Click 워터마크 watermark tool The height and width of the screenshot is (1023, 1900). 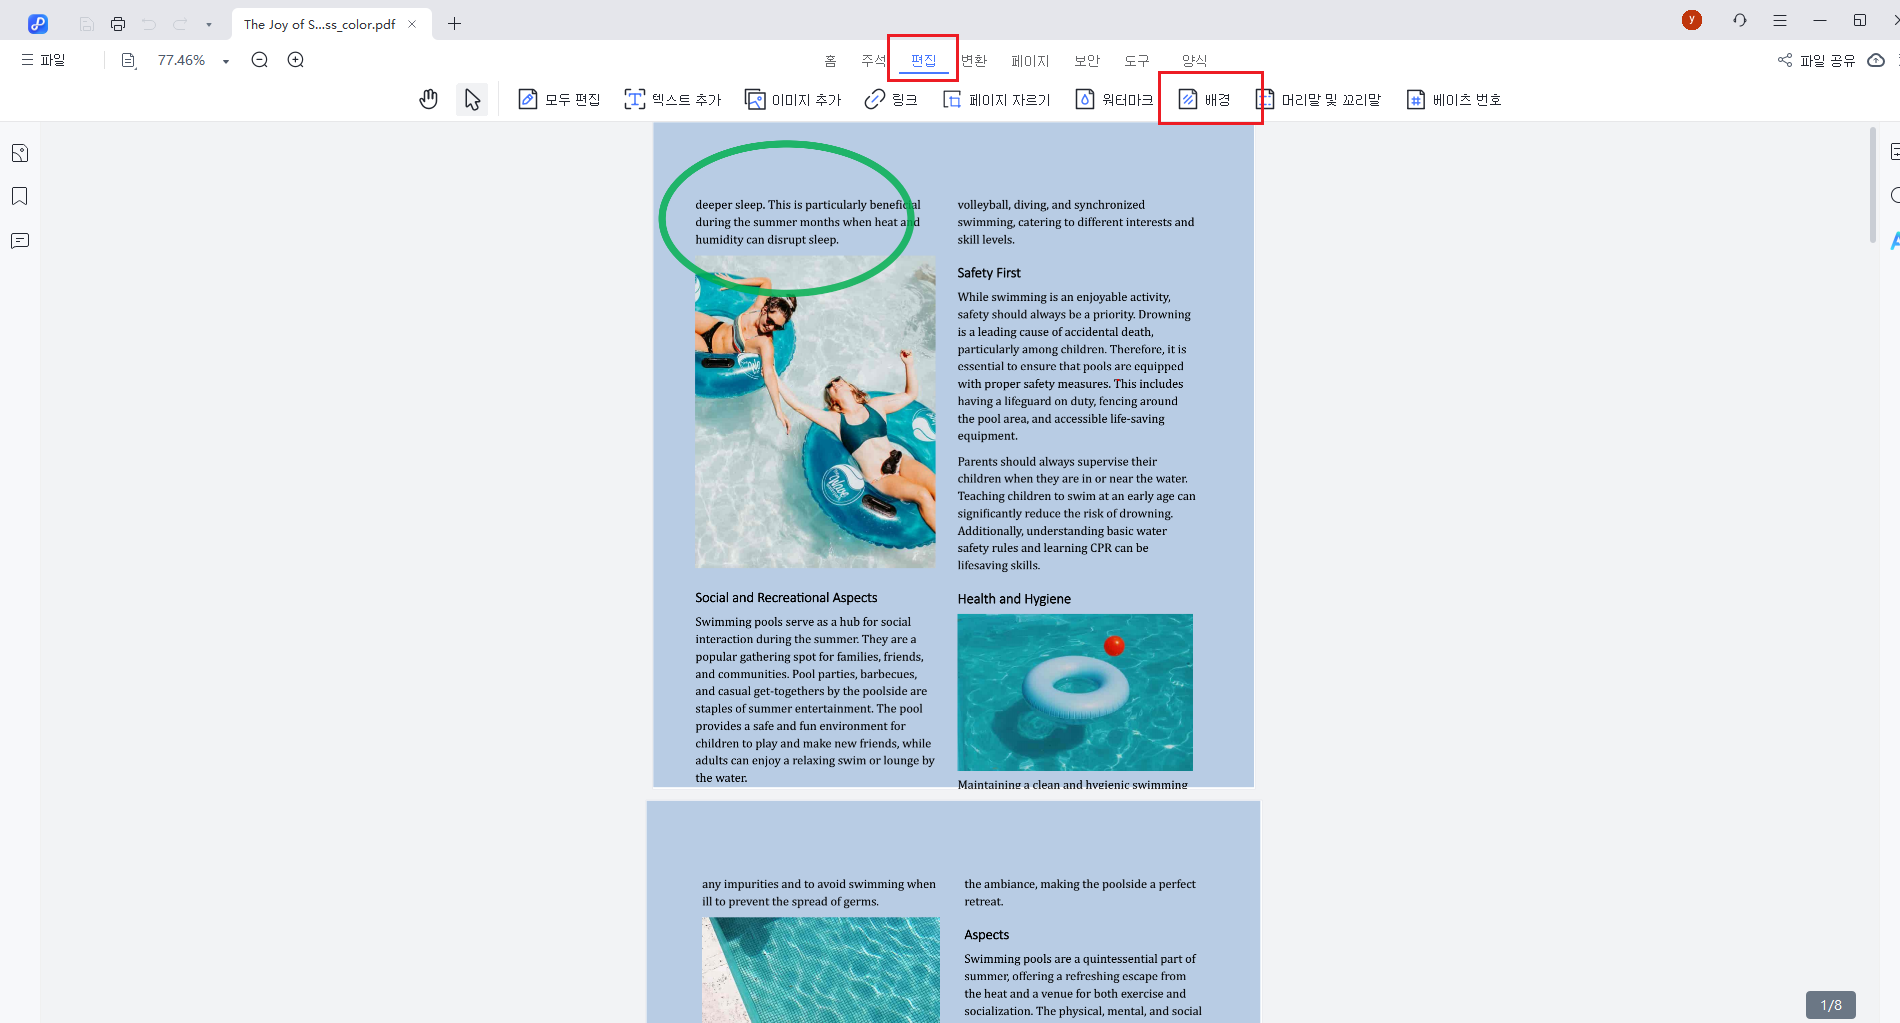[x=1114, y=99]
